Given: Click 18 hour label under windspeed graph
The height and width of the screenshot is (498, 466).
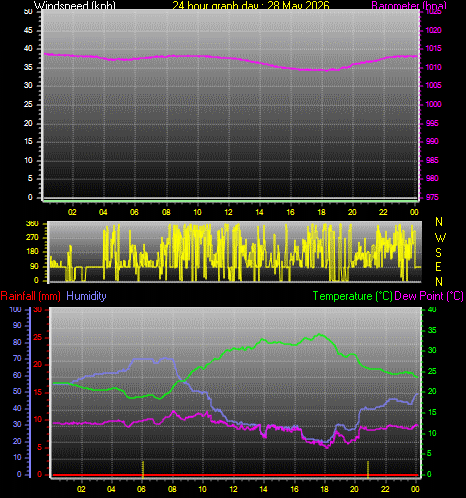Looking at the screenshot, I should (322, 212).
